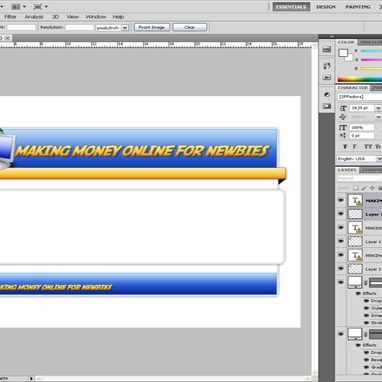Click the Clear button
This screenshot has height=382, width=382.
[x=190, y=27]
